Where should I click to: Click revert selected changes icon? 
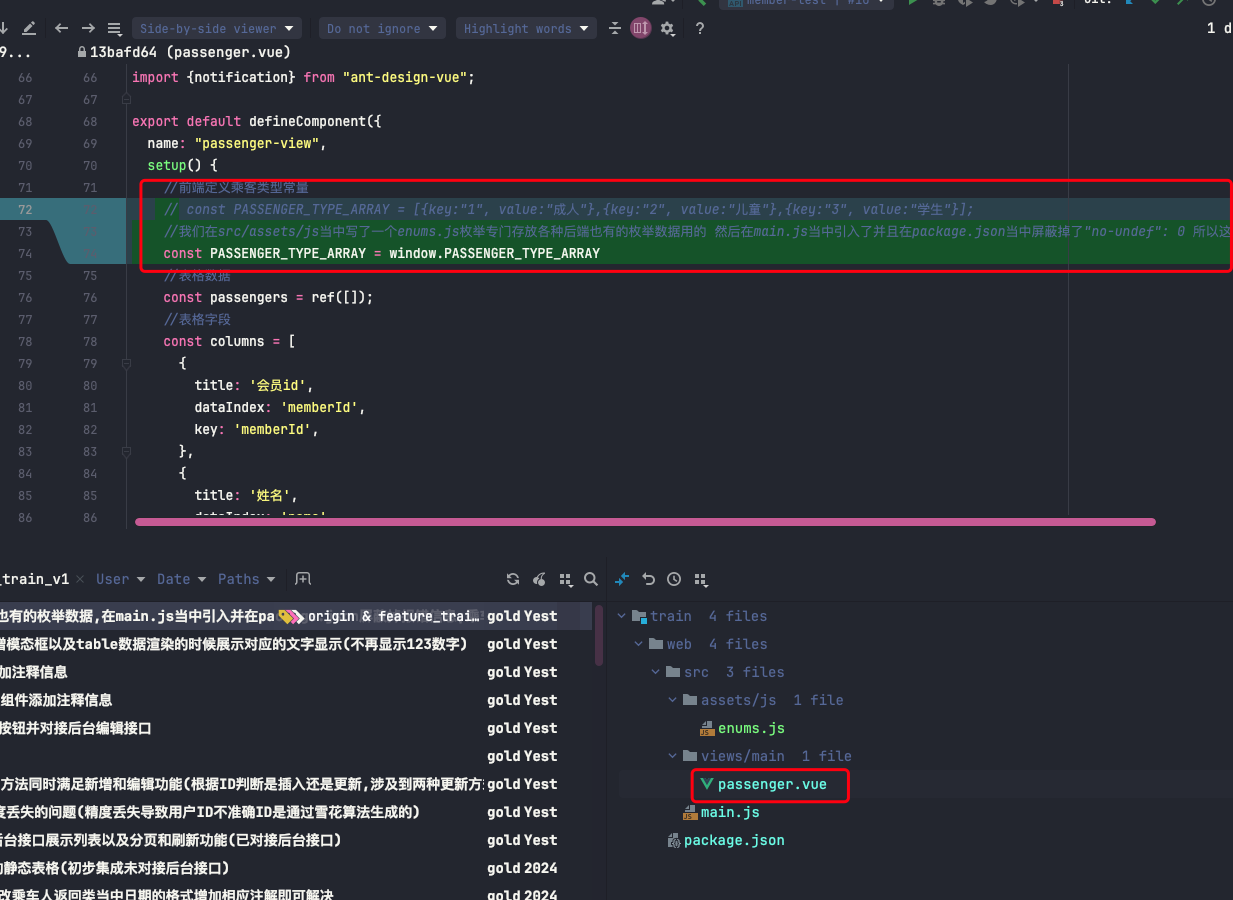pyautogui.click(x=648, y=579)
